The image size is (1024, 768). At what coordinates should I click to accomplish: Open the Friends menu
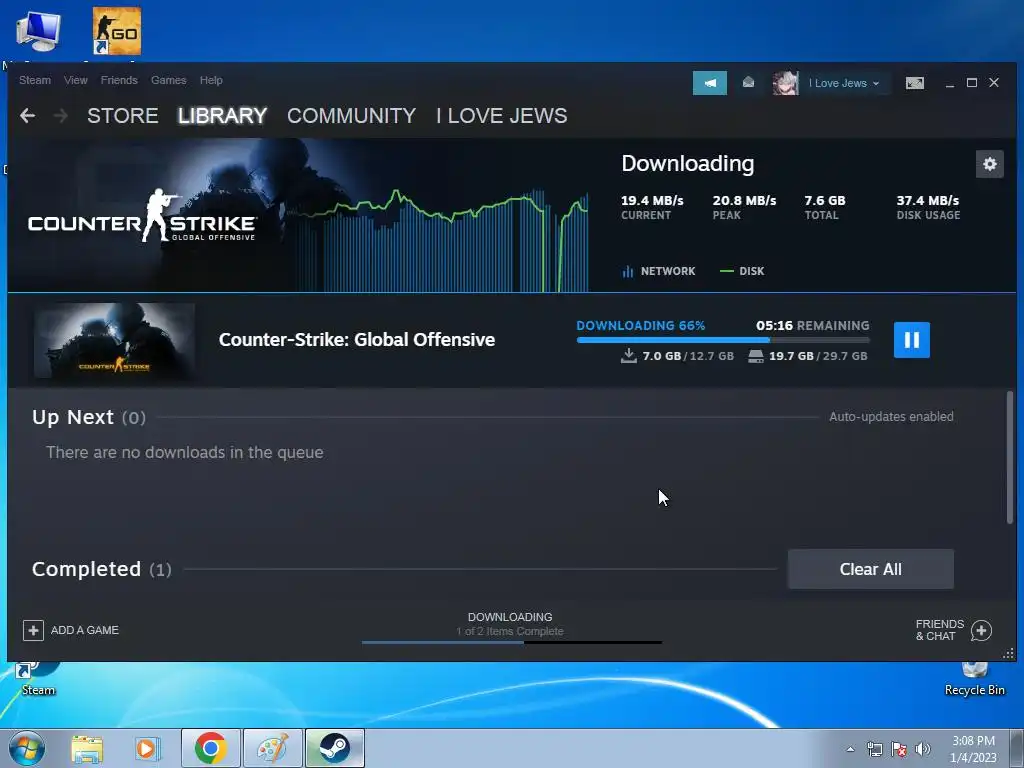[119, 80]
